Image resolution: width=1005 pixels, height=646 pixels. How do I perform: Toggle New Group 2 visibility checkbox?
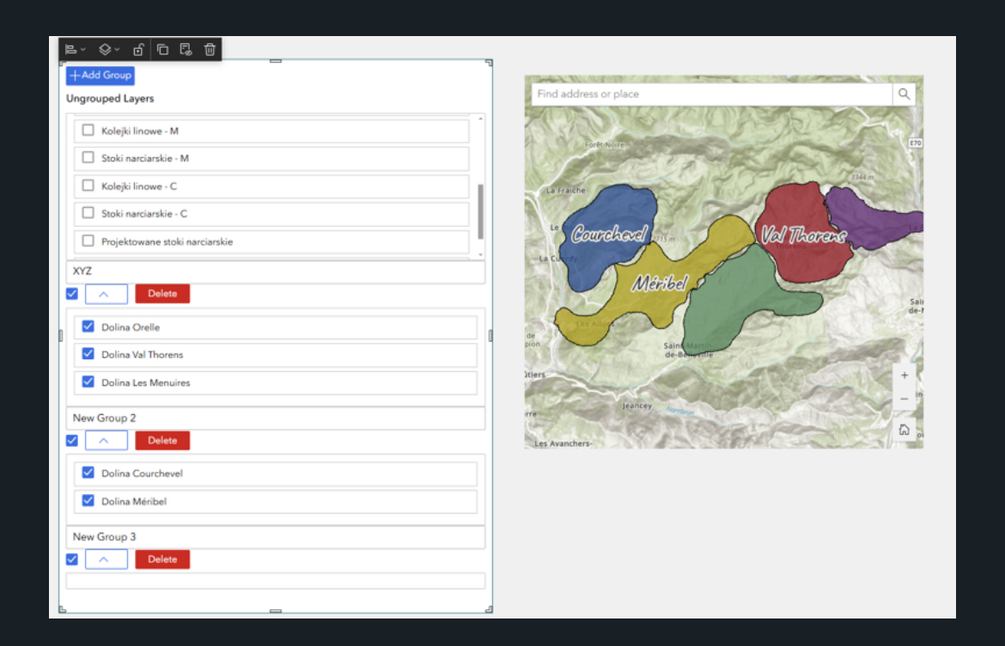(72, 440)
